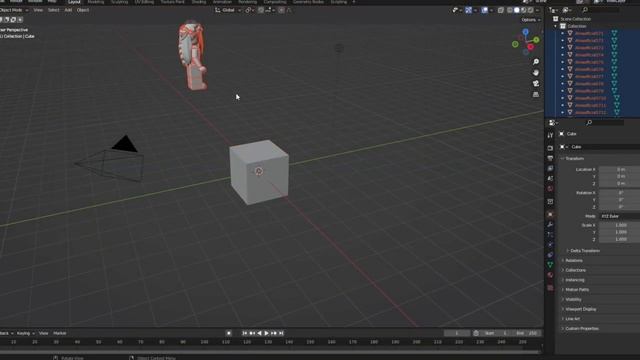Toggle viewport gizmos button
The height and width of the screenshot is (360, 640).
[x=469, y=10]
